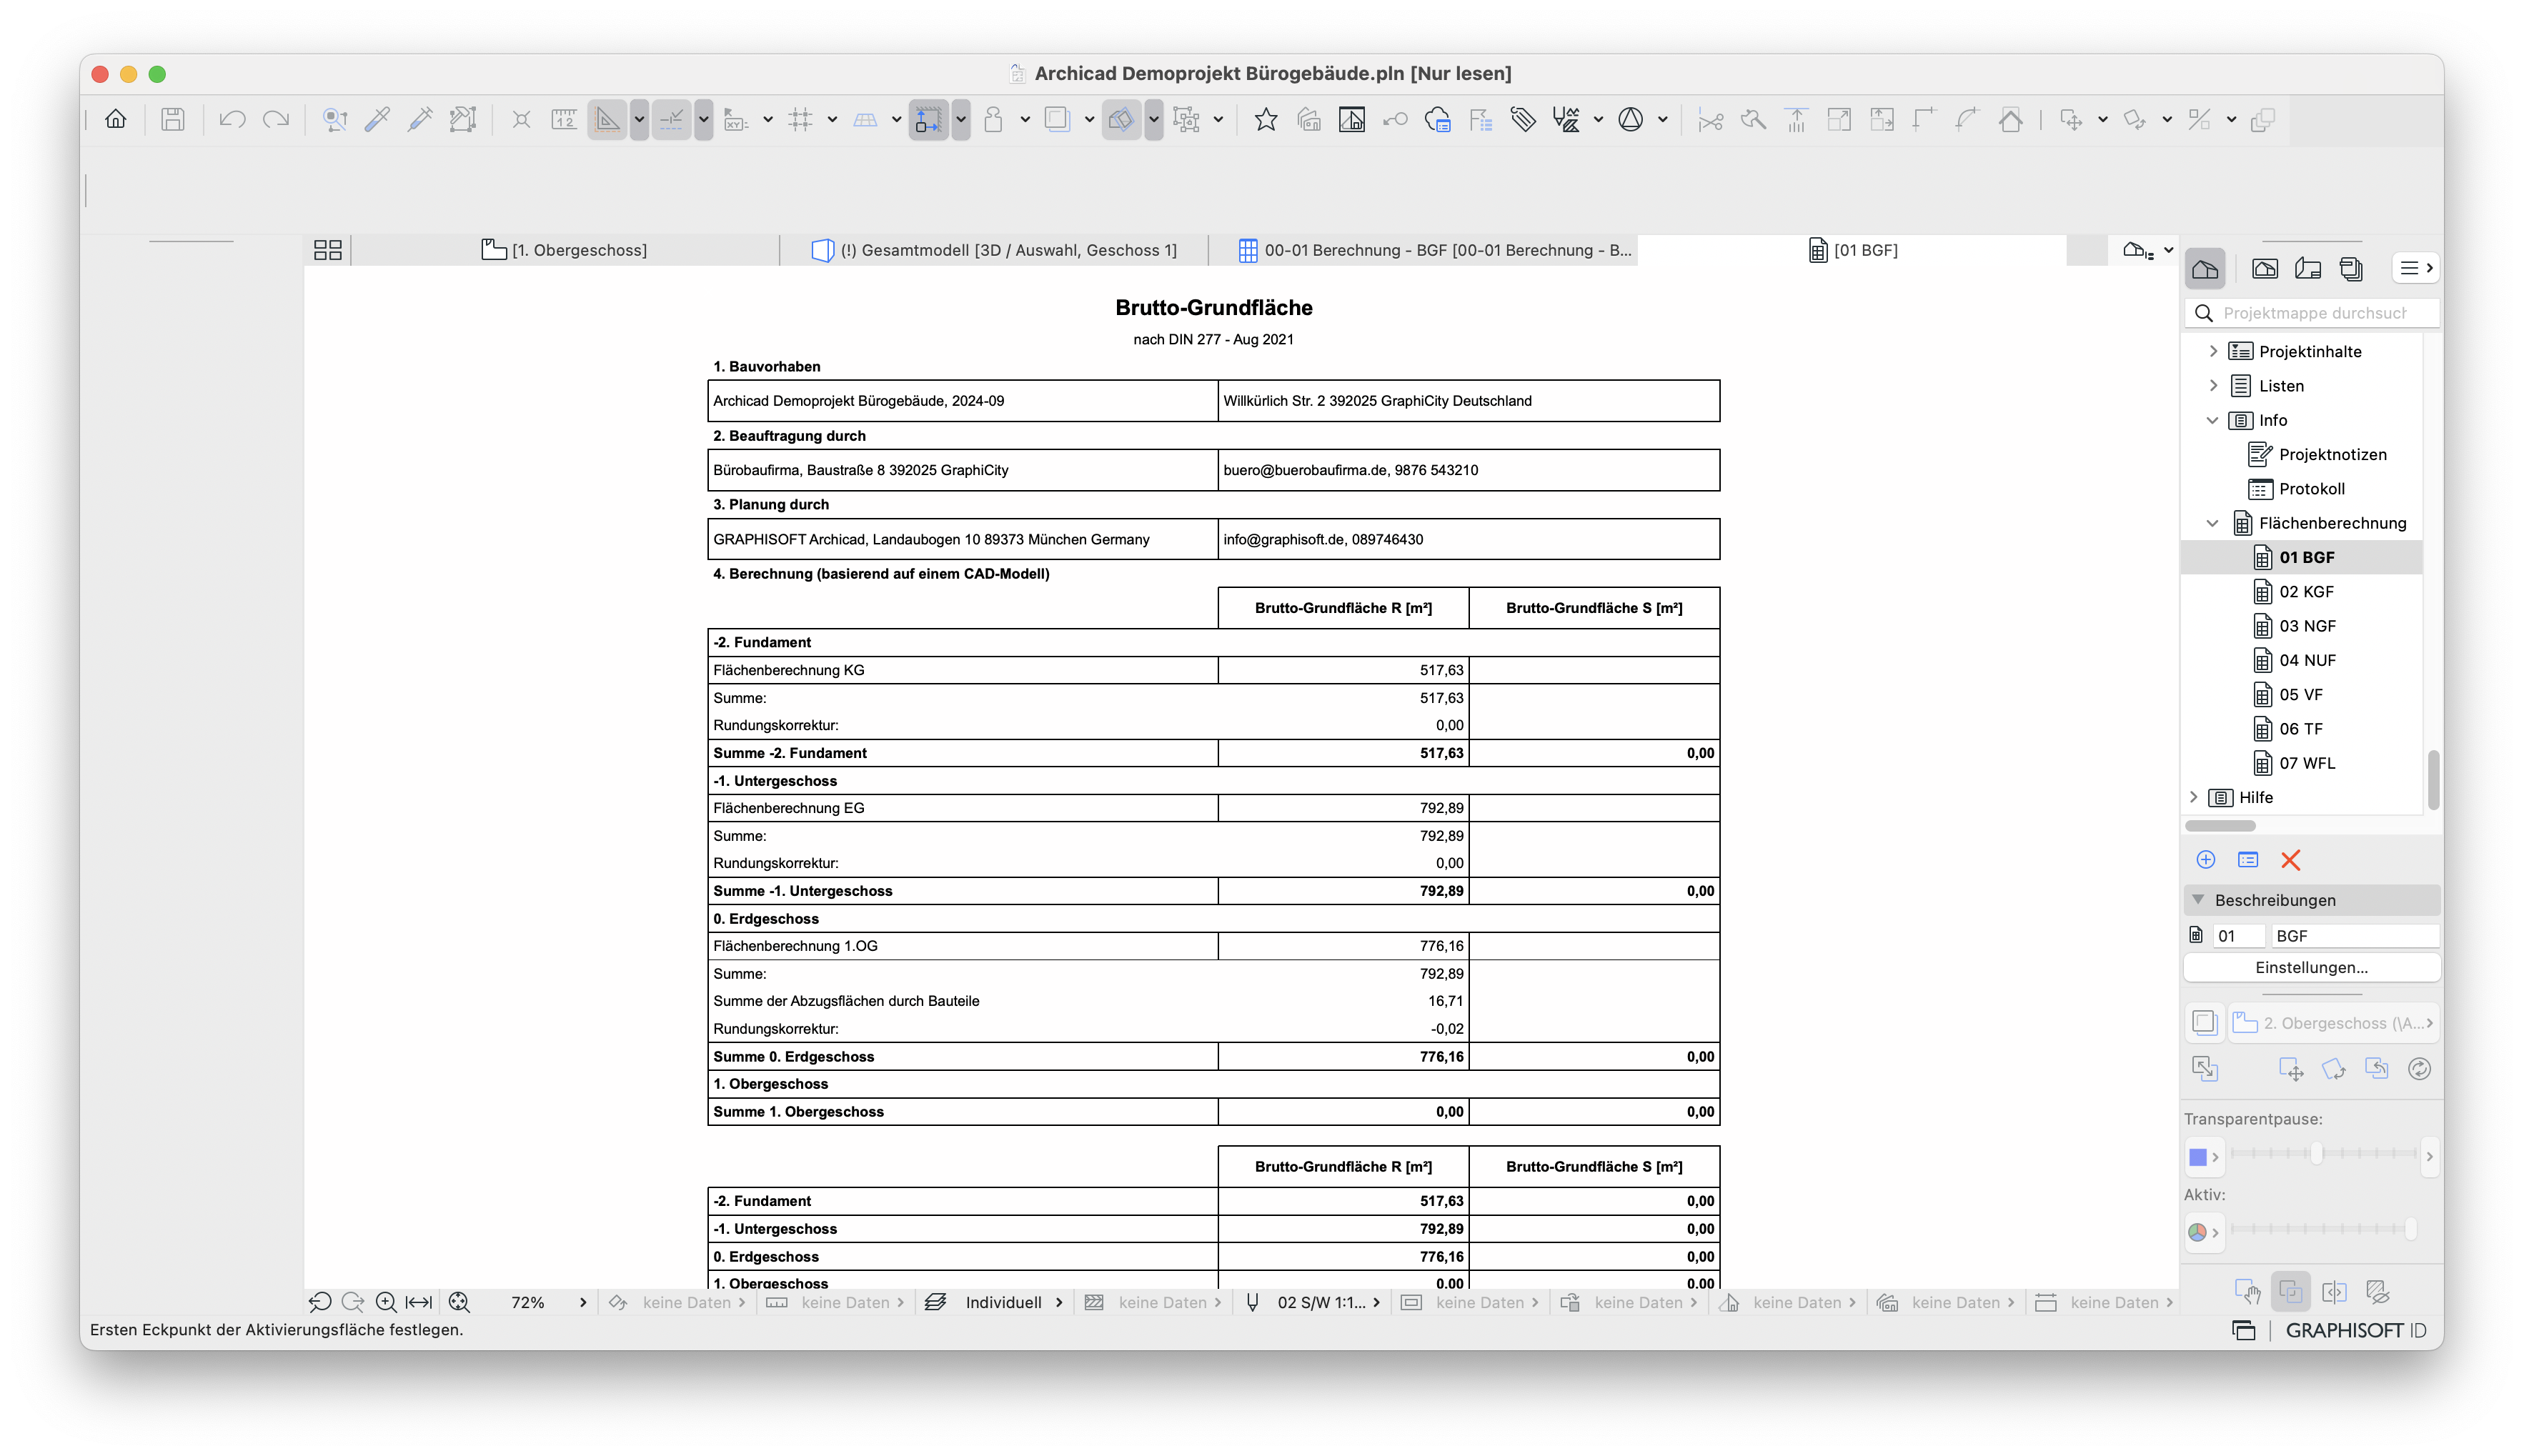The image size is (2524, 1456).
Task: Switch navigator to Project Map view
Action: pos(2205,268)
